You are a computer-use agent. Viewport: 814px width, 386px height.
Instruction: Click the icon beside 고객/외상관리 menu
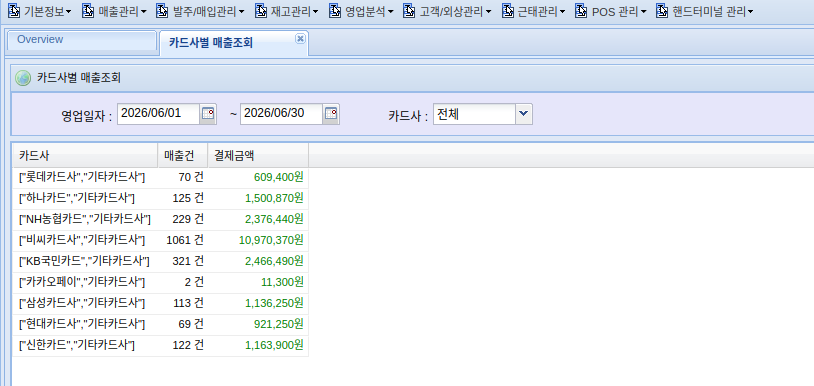click(410, 11)
